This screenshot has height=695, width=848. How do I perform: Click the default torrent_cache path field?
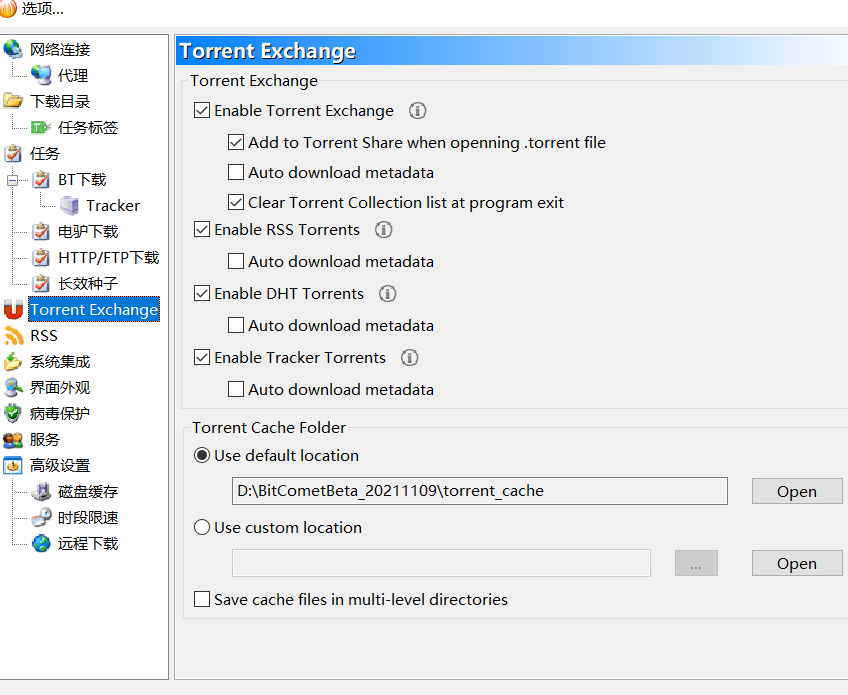[480, 491]
